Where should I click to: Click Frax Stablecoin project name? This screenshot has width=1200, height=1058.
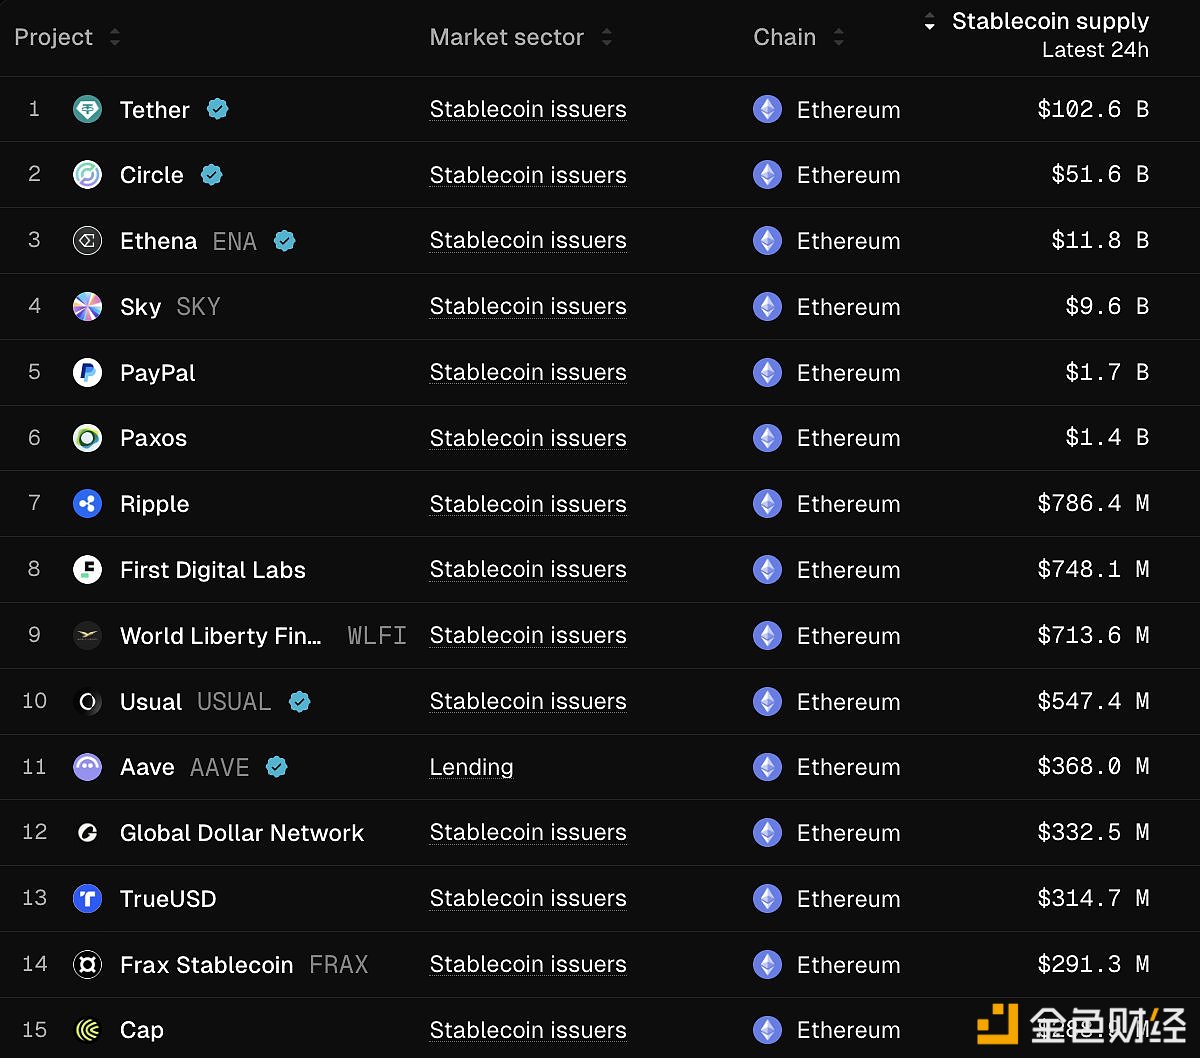(x=206, y=965)
